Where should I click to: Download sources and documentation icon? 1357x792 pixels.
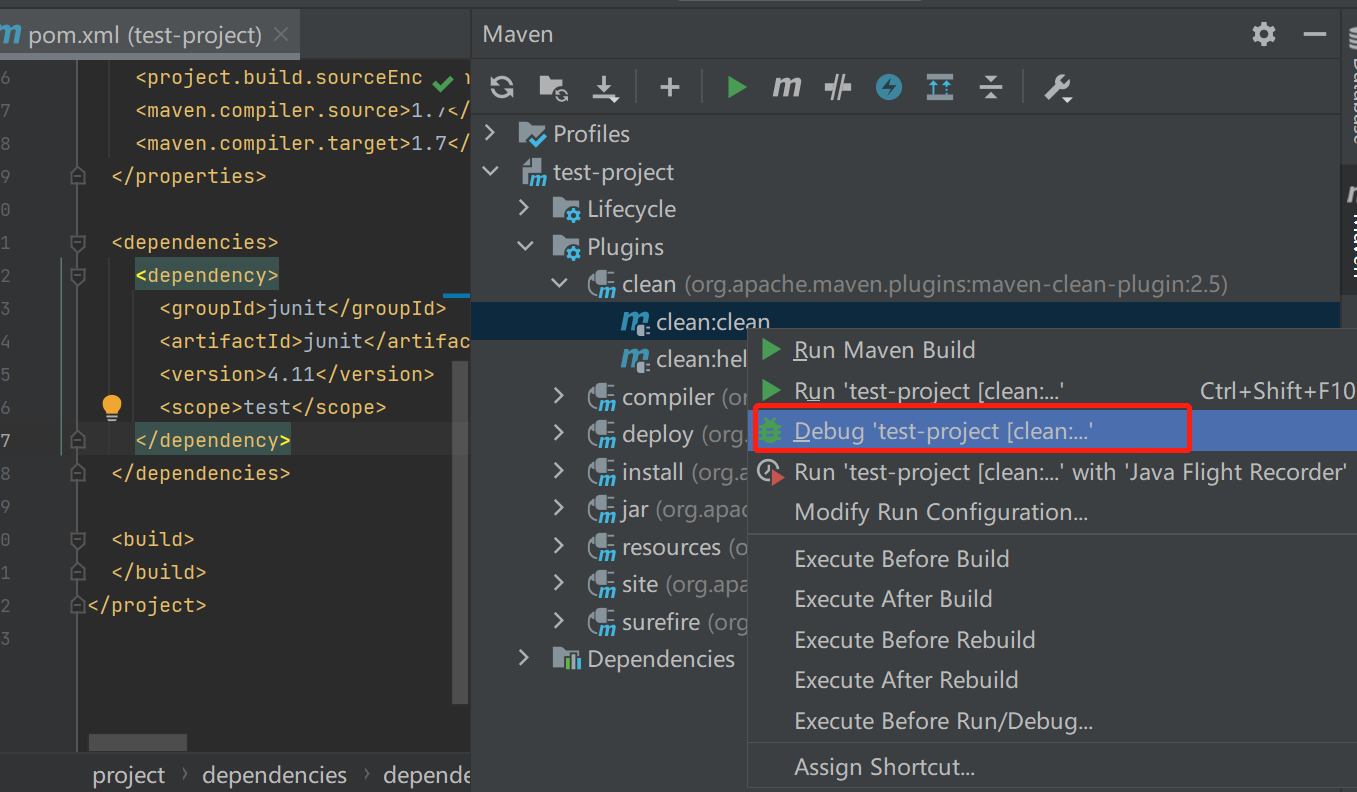604,88
